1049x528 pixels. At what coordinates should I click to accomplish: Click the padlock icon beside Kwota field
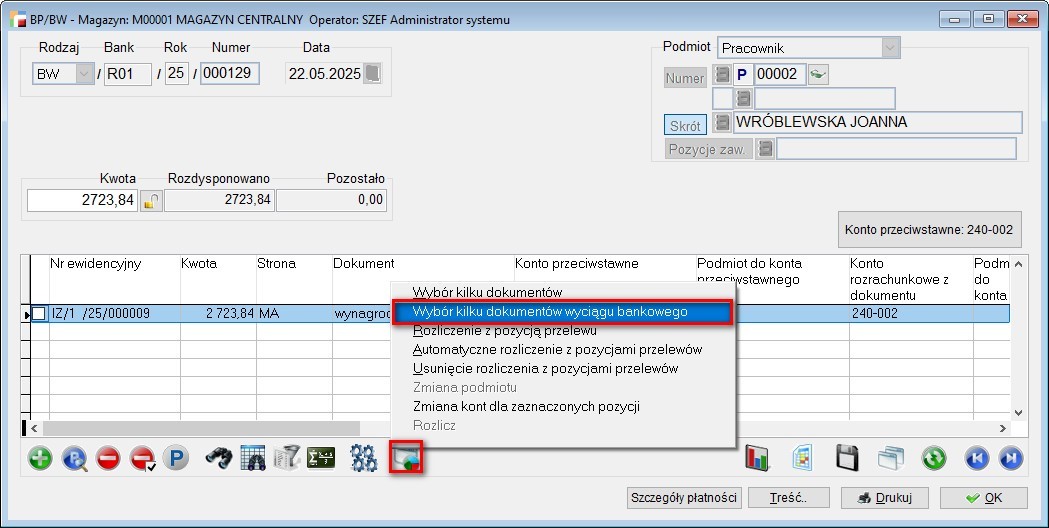[x=151, y=200]
